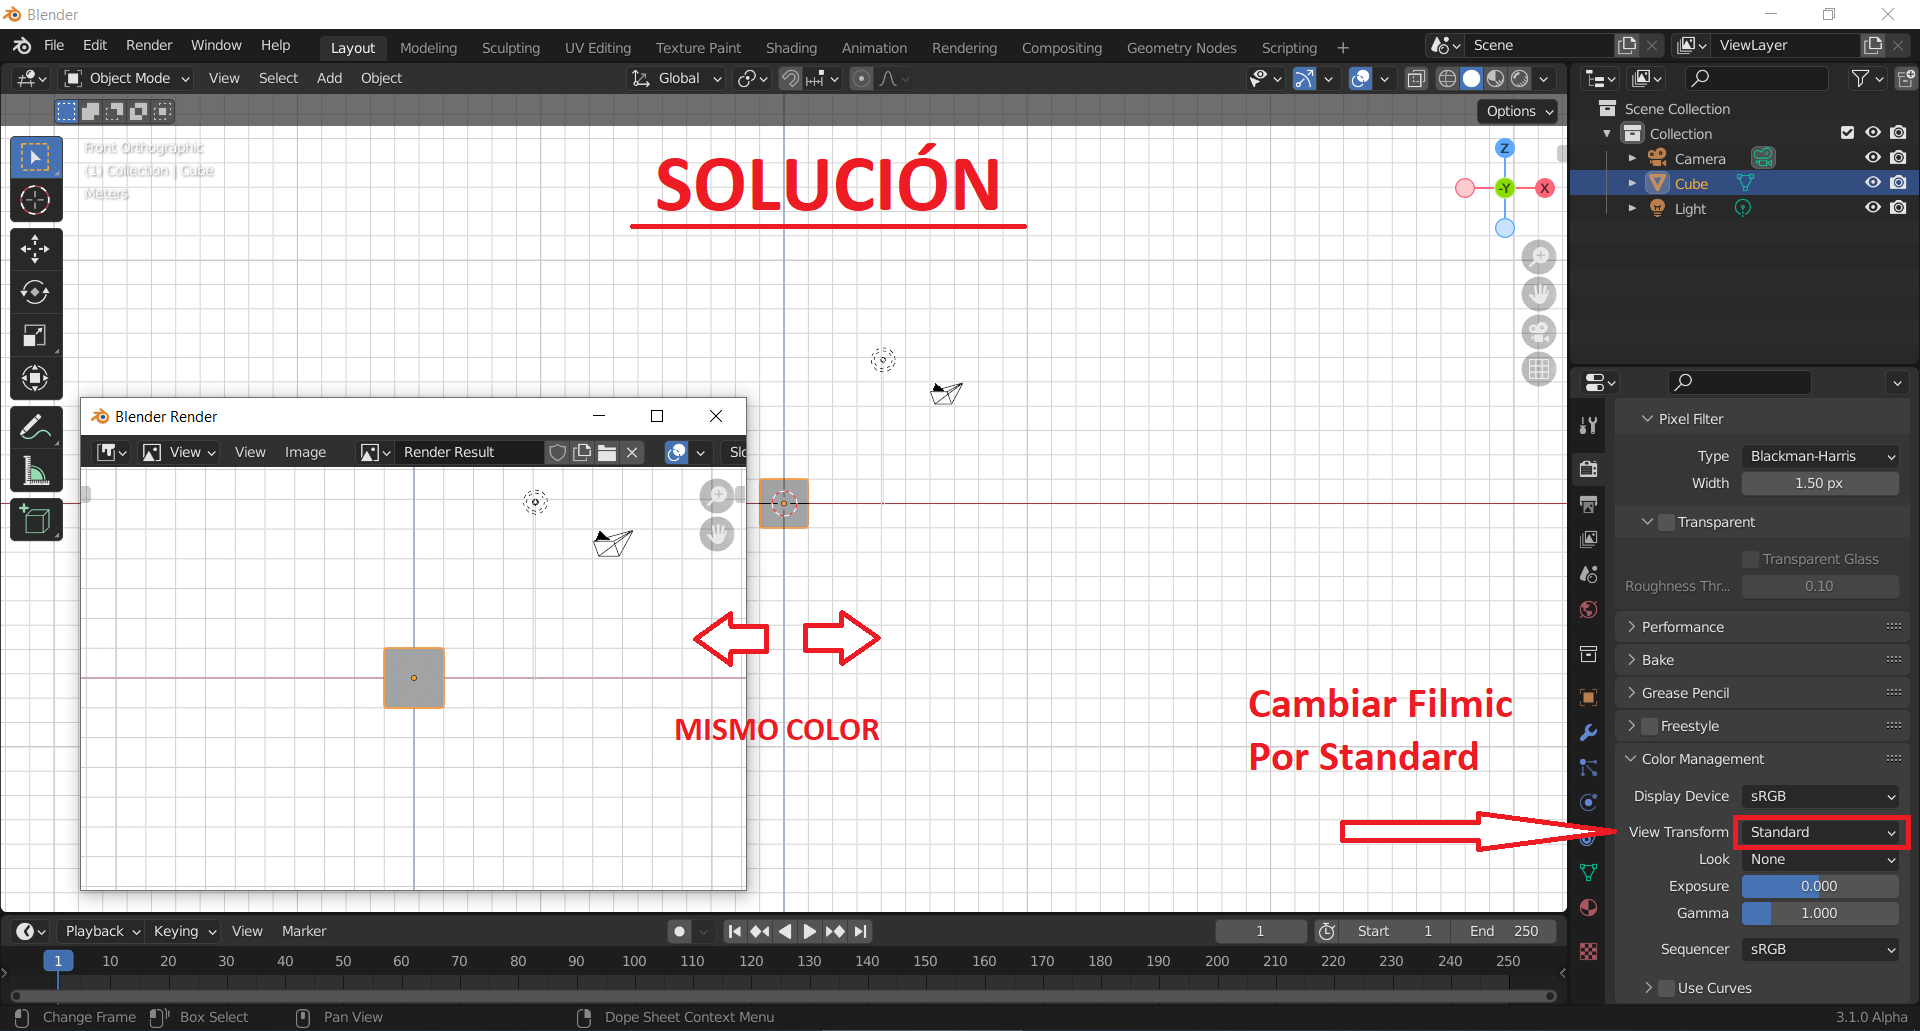Open Modifier properties wrench tab
1920x1031 pixels.
(x=1588, y=732)
